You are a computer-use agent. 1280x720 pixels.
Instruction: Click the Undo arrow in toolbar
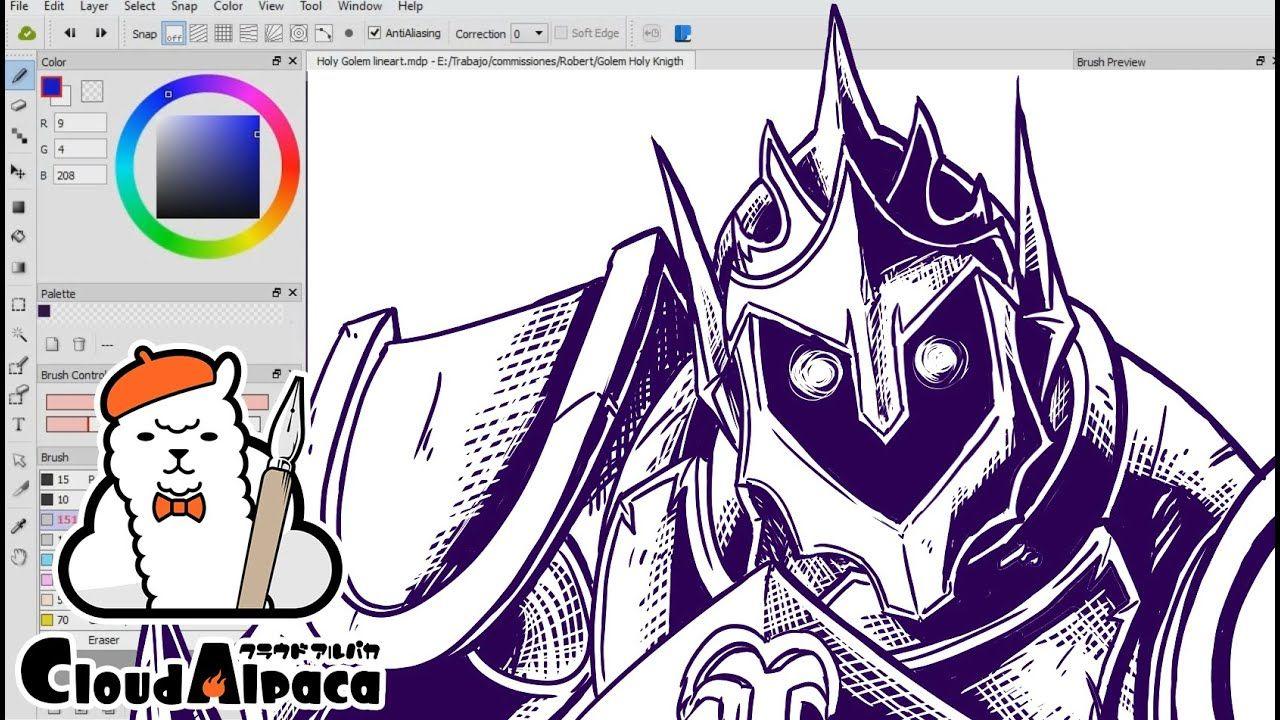pos(70,33)
